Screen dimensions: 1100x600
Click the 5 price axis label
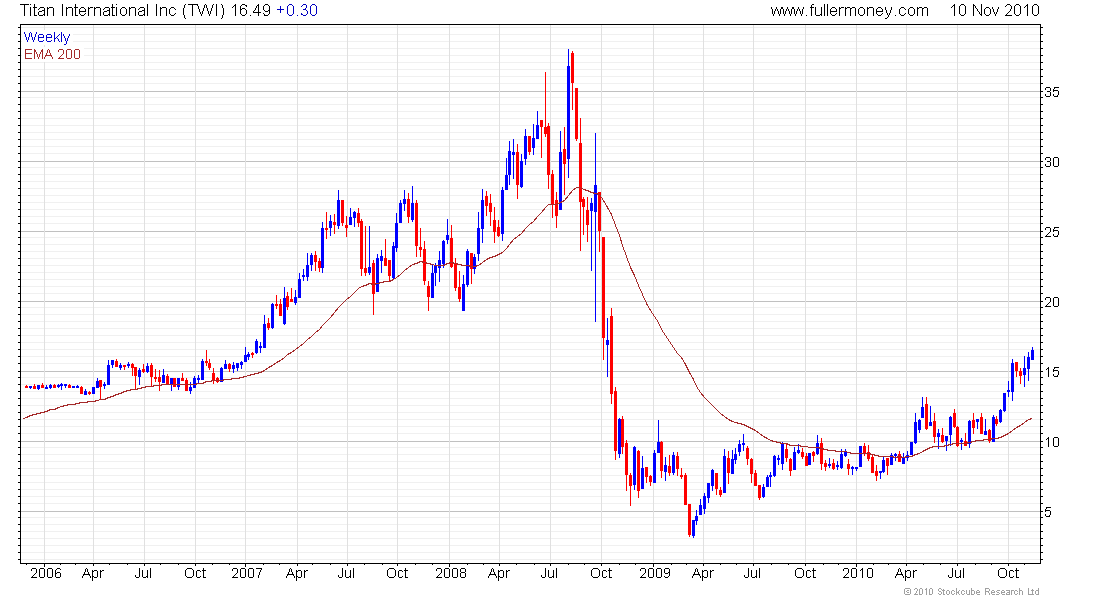tap(1048, 512)
